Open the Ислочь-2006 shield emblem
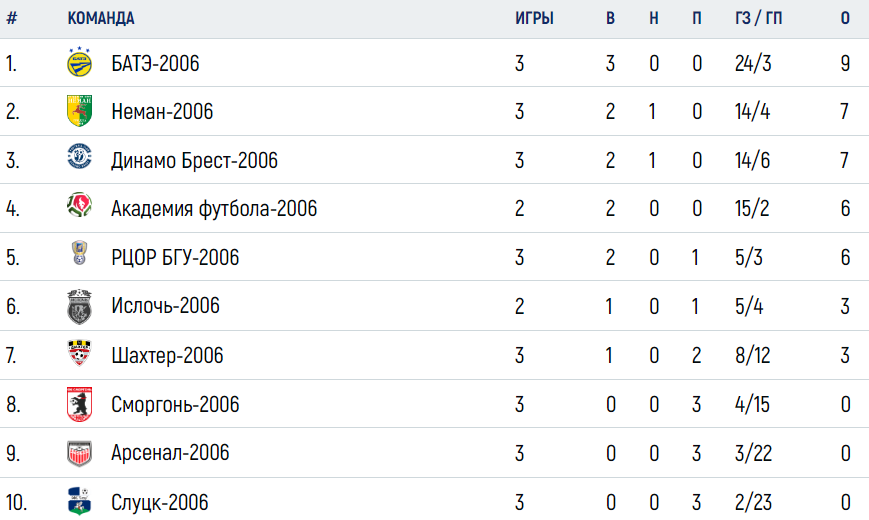The image size is (869, 520). click(x=79, y=307)
